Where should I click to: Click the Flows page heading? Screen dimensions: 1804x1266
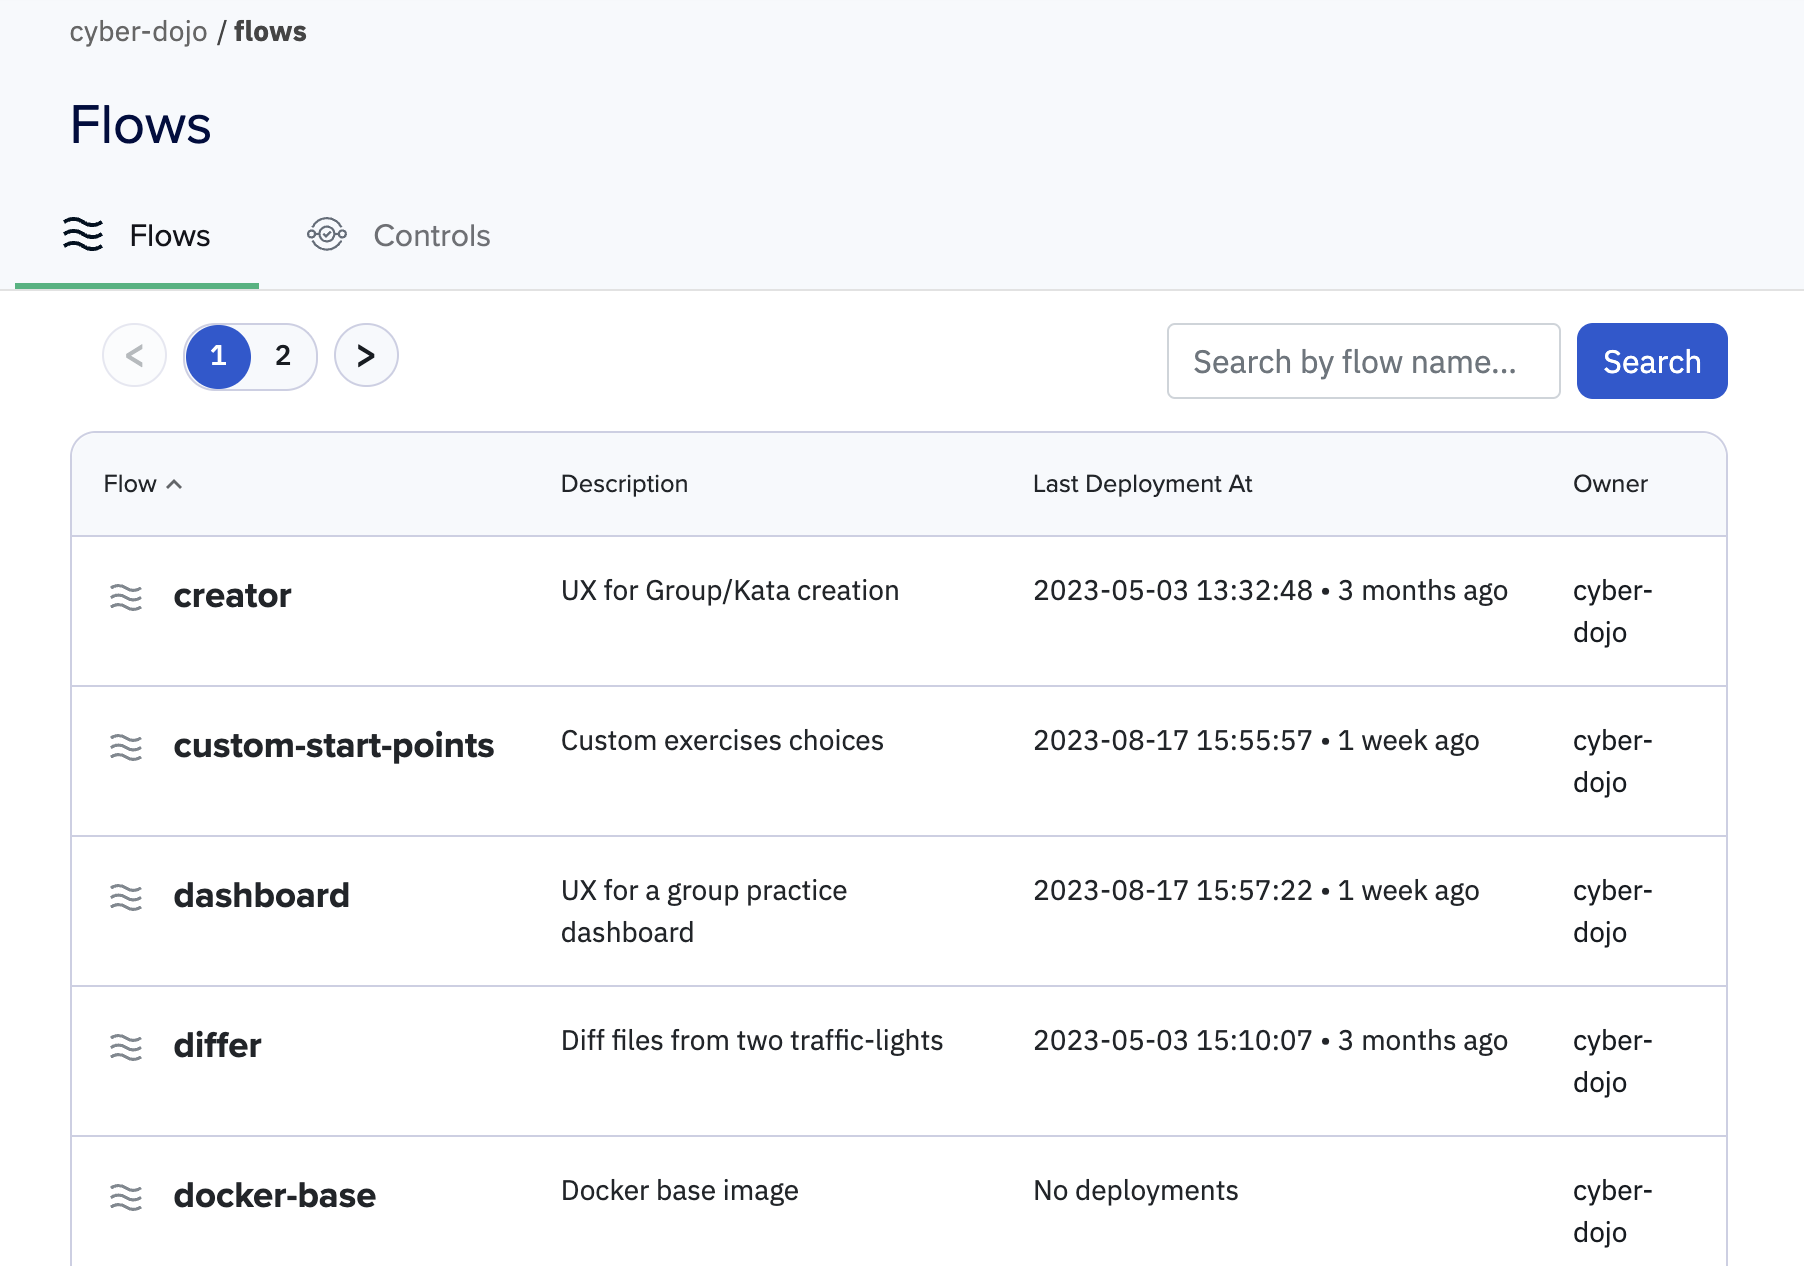pos(141,125)
